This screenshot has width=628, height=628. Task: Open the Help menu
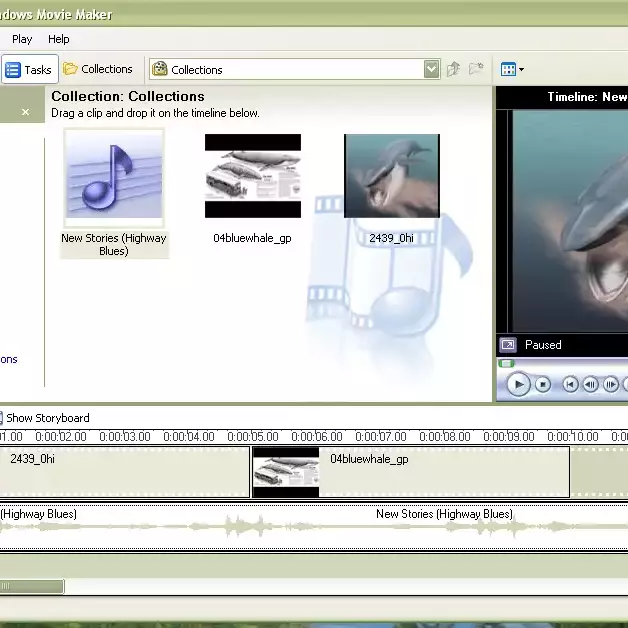coord(59,39)
